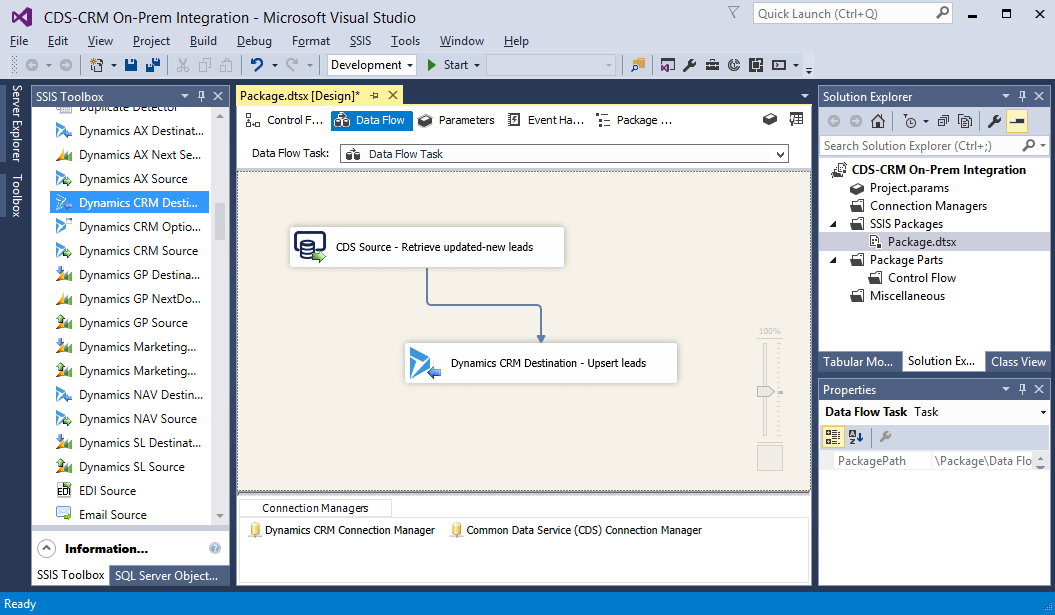Click the Save All toolbar icon
This screenshot has width=1055, height=615.
153,65
